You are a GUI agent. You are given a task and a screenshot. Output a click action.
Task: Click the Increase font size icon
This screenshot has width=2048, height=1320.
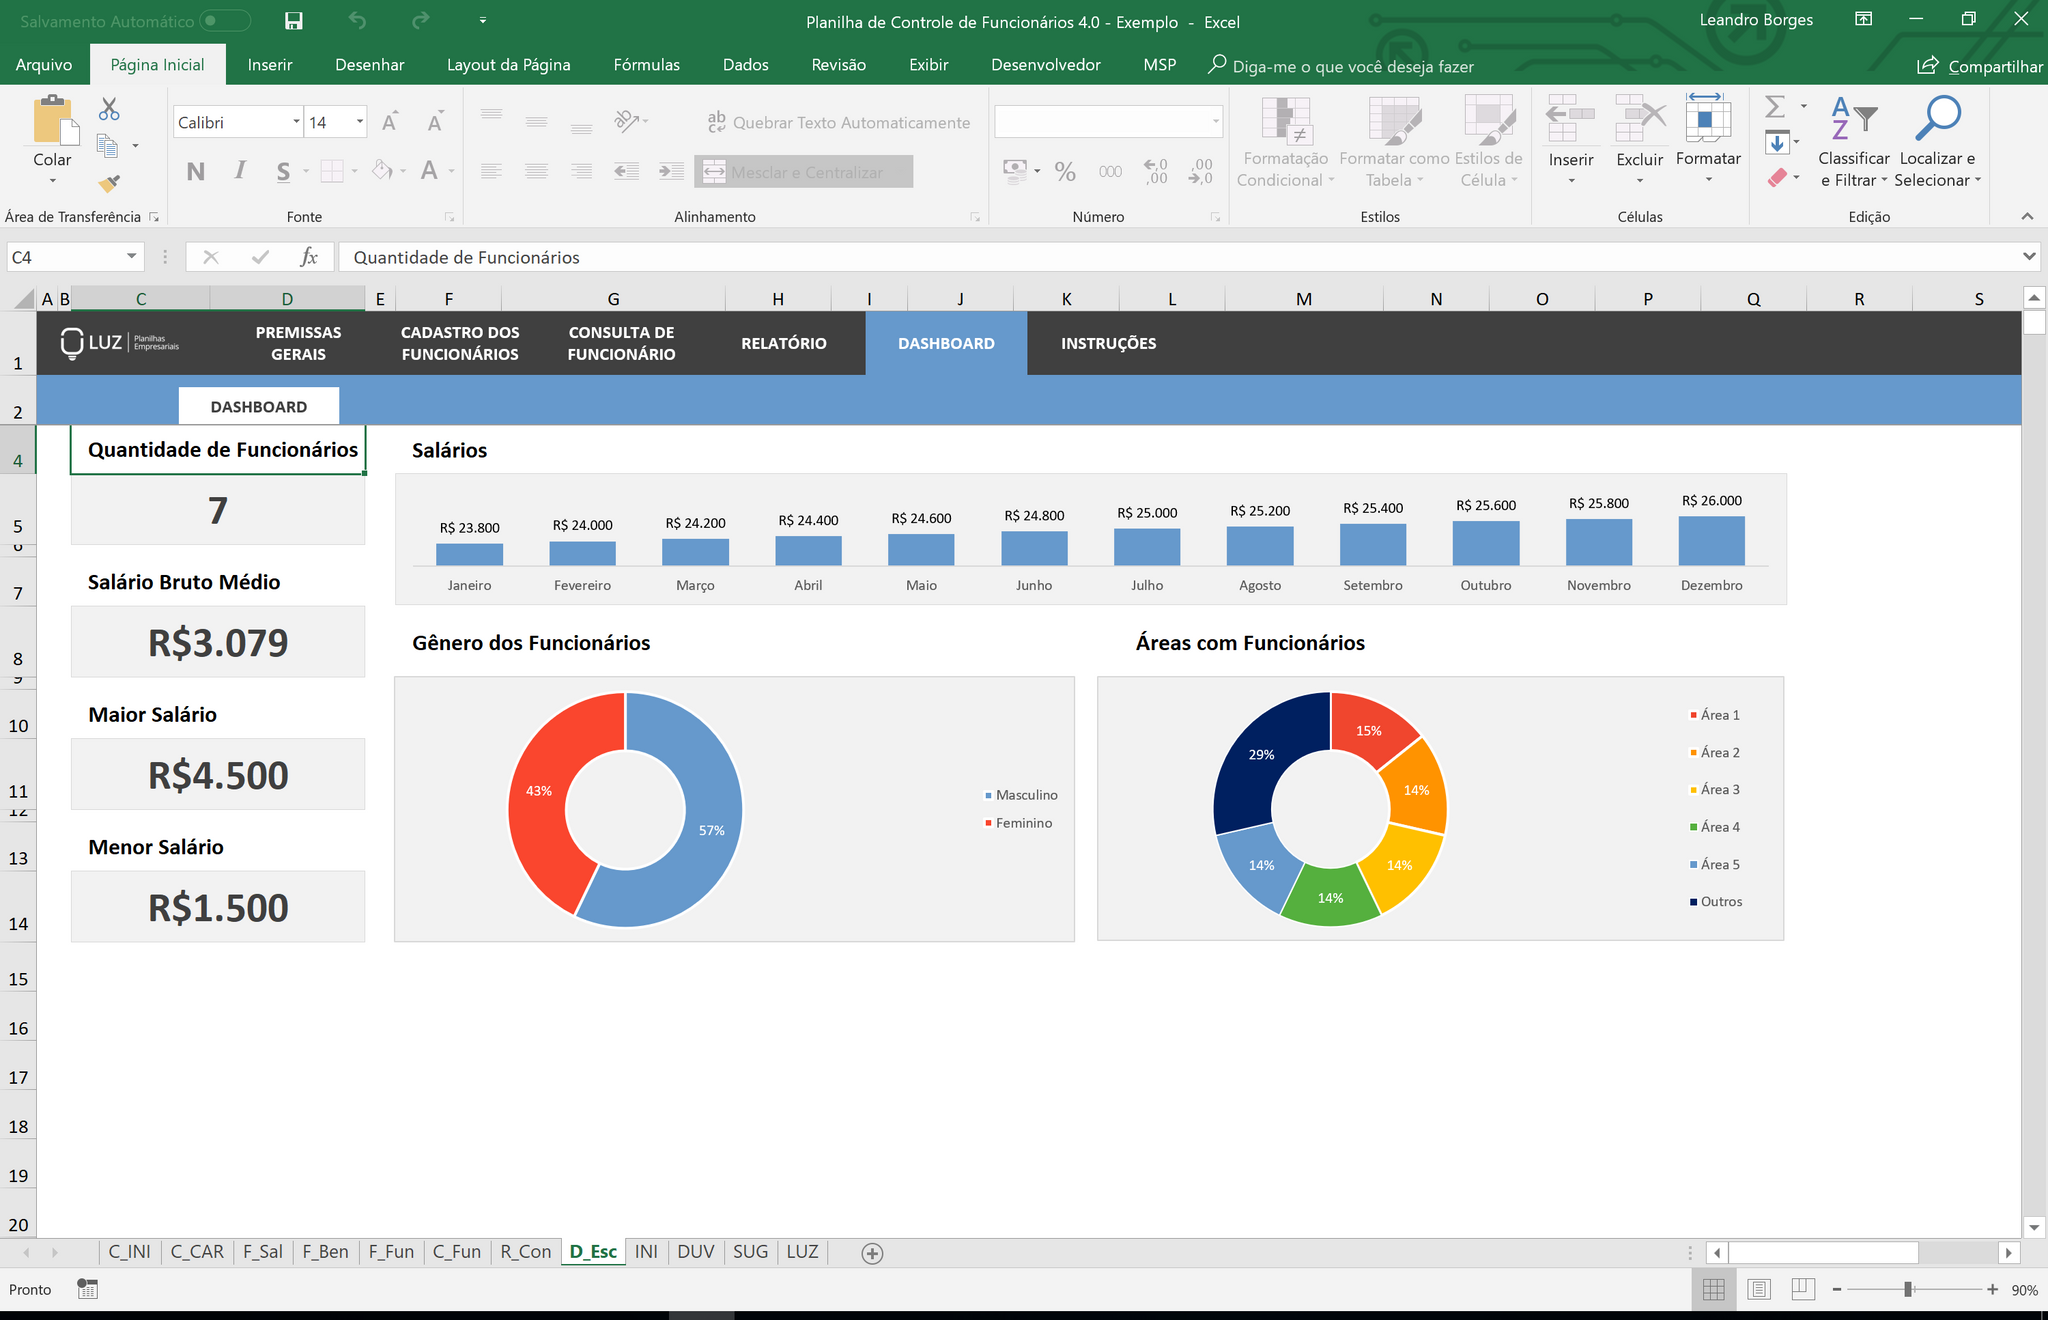[x=390, y=122]
